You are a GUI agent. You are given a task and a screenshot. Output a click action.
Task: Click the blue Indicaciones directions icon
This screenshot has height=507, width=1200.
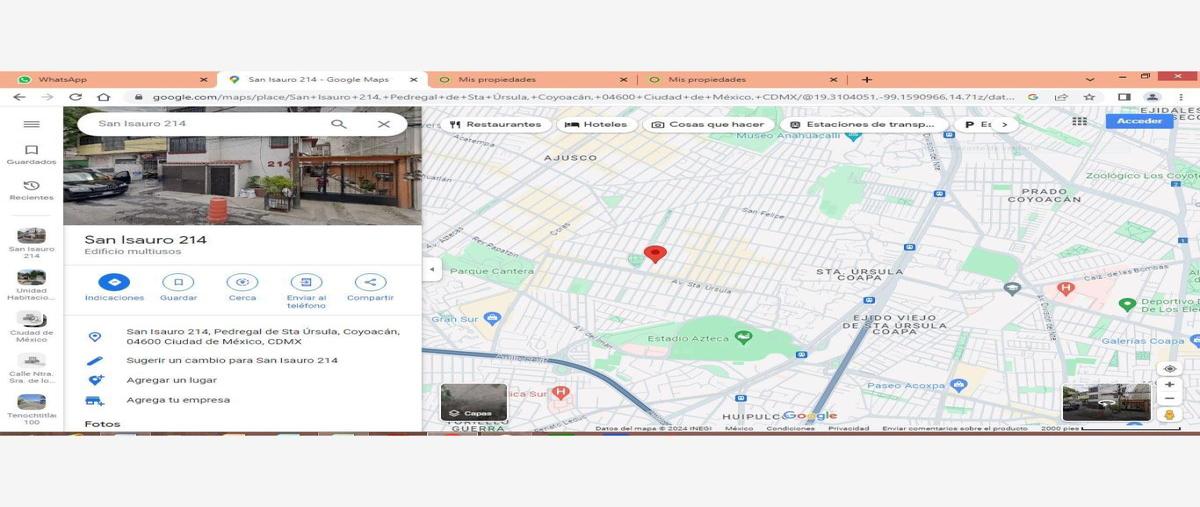point(114,283)
